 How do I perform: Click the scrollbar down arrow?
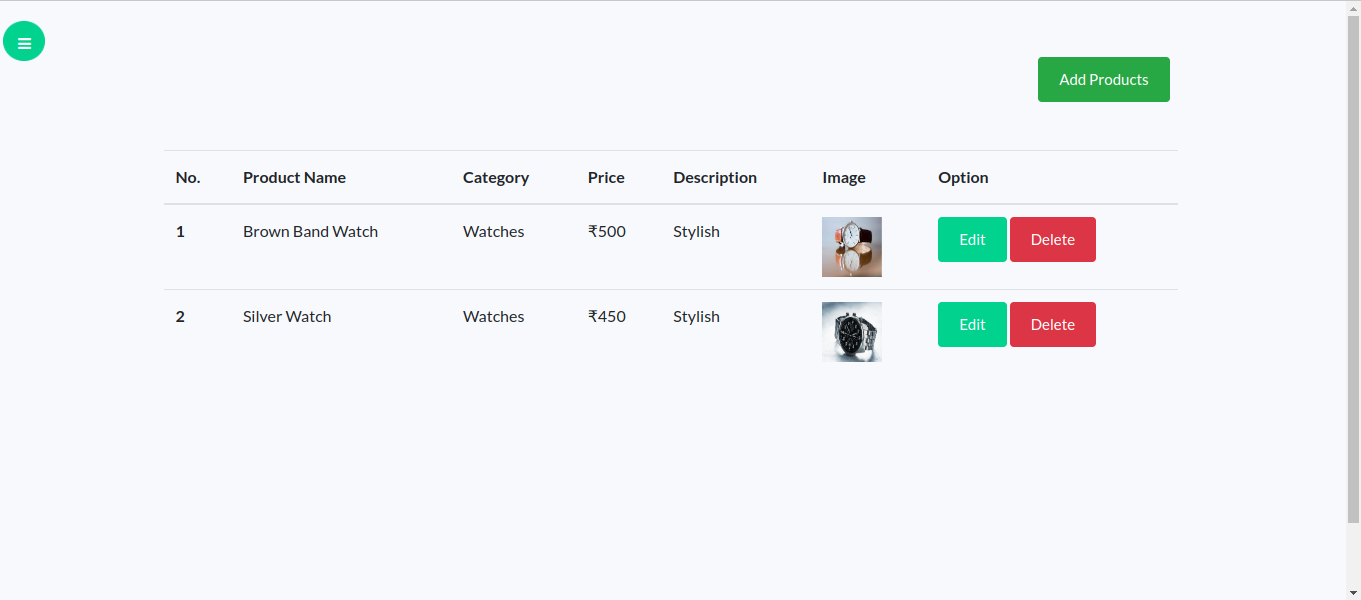coord(1354,592)
